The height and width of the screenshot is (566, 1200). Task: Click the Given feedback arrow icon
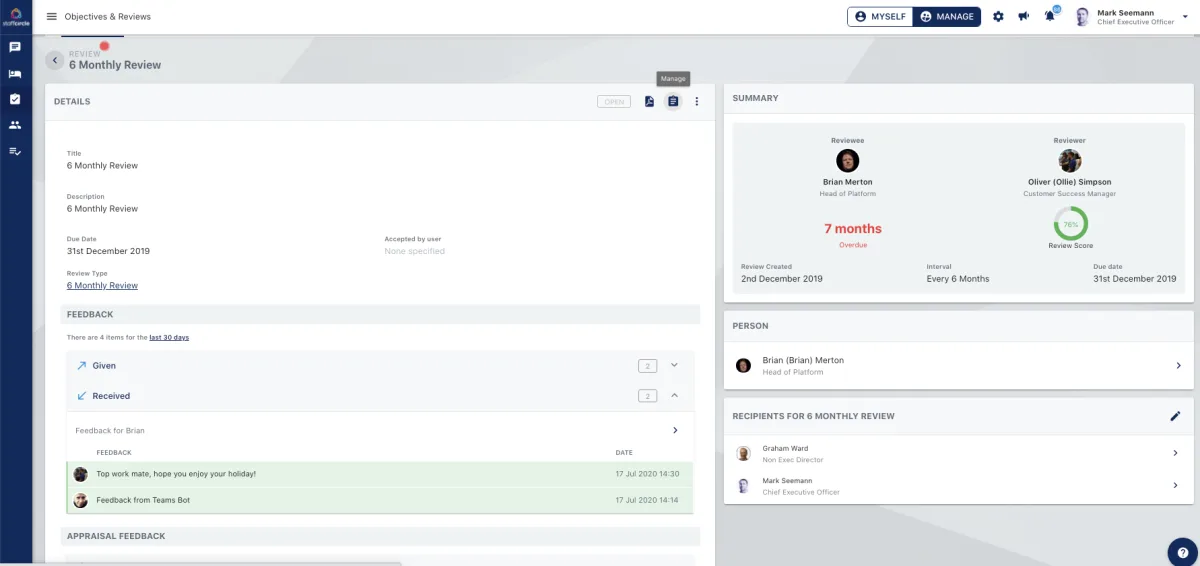point(82,366)
